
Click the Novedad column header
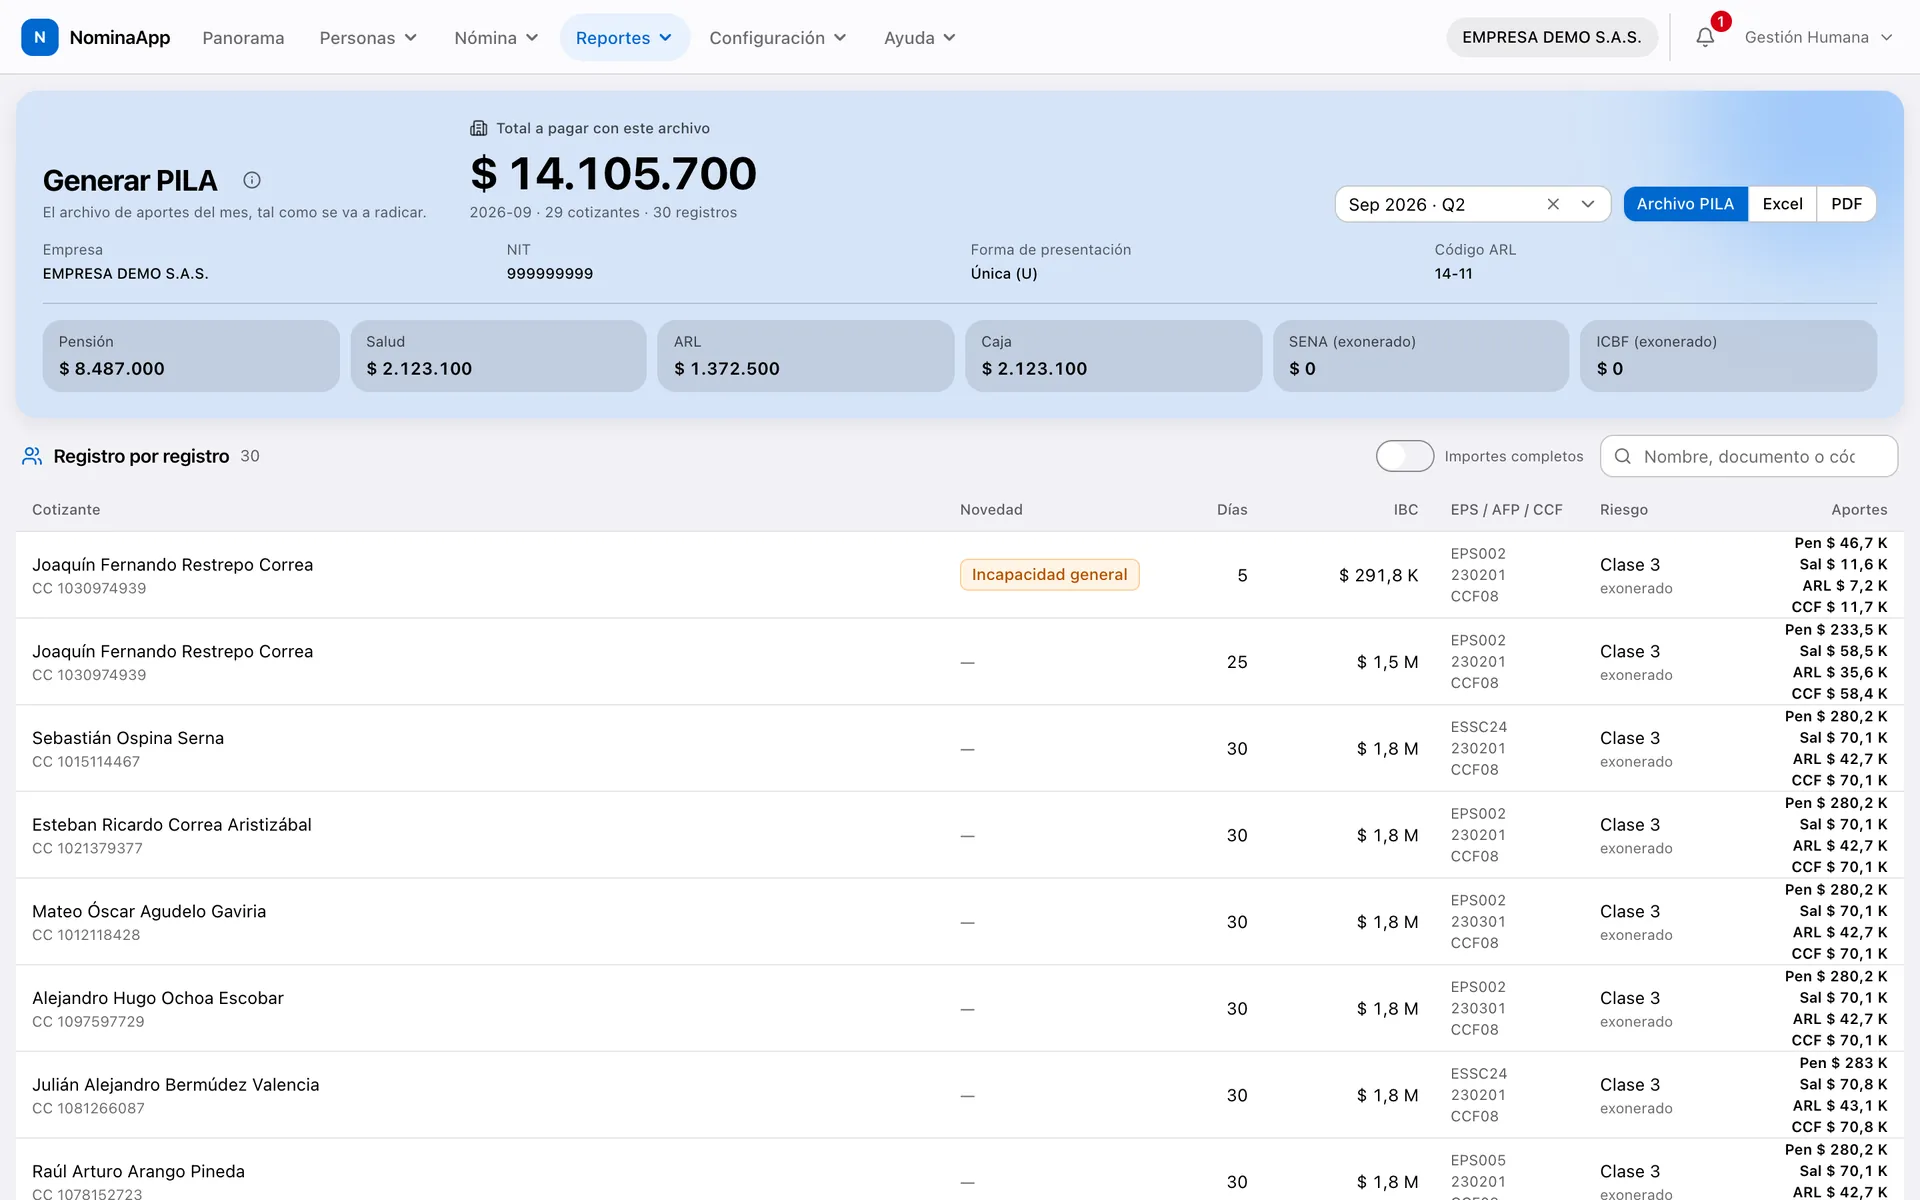tap(991, 510)
